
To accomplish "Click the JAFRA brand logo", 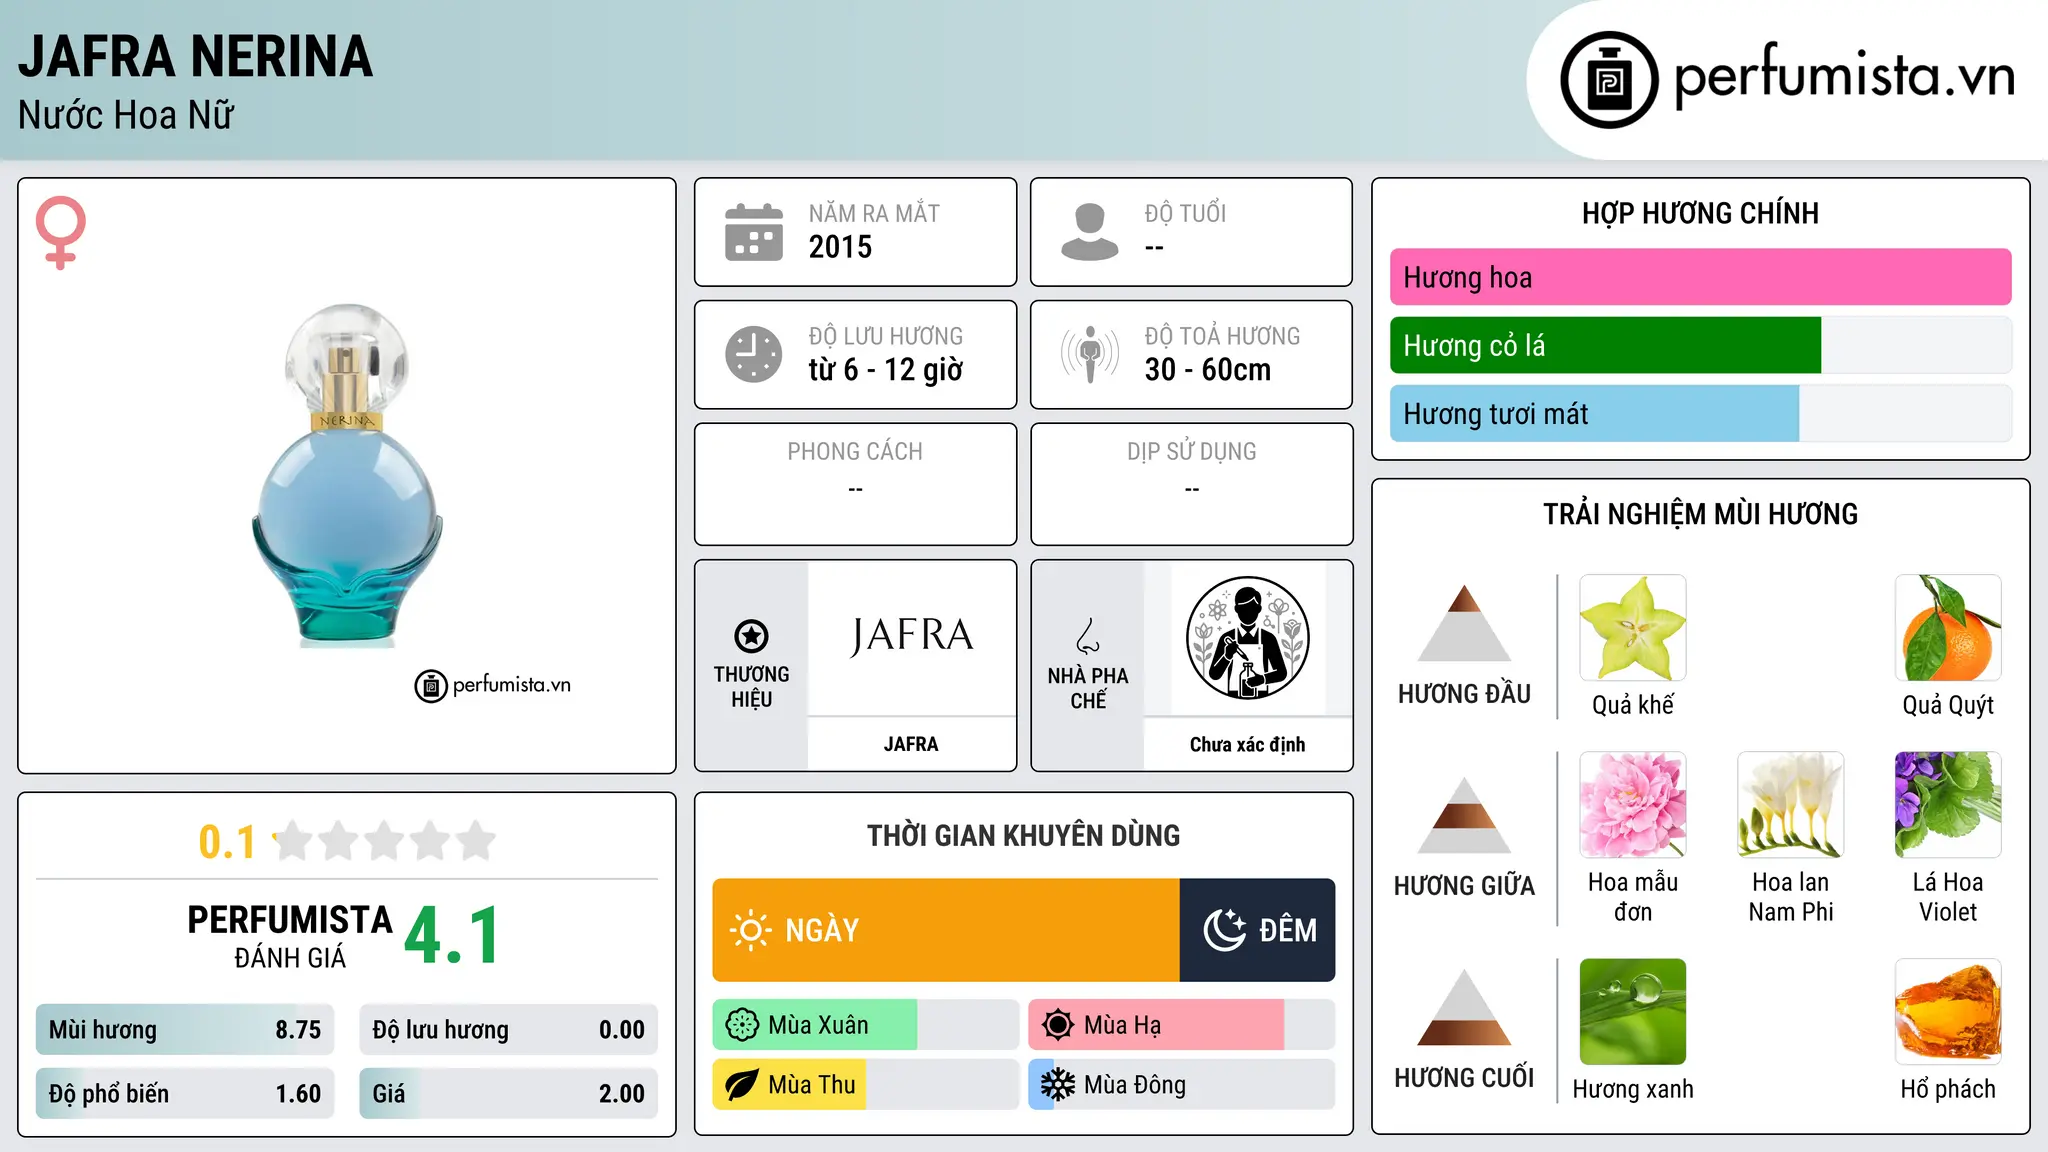I will tap(911, 636).
